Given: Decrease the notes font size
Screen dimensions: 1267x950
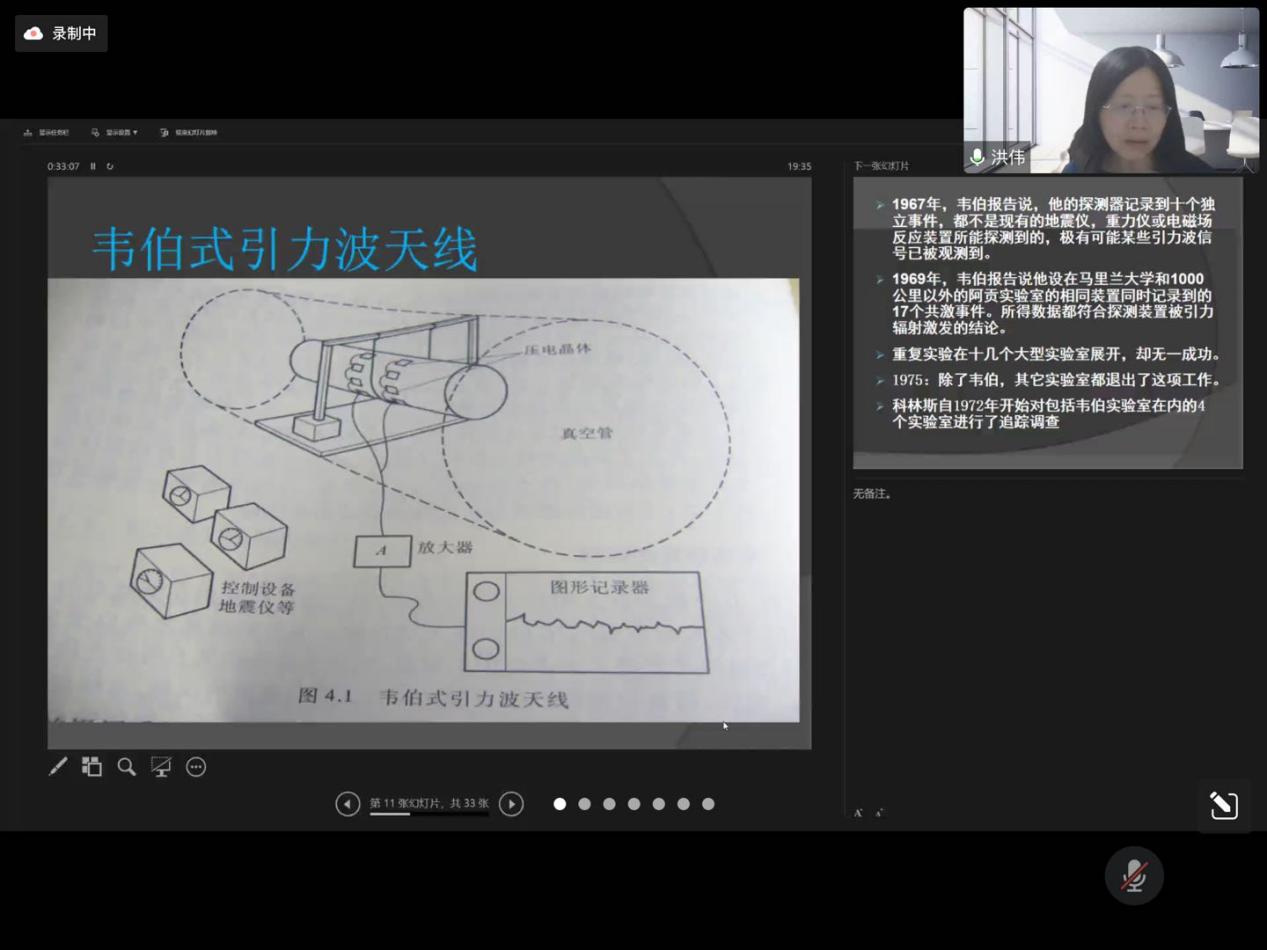Looking at the screenshot, I should click(878, 813).
